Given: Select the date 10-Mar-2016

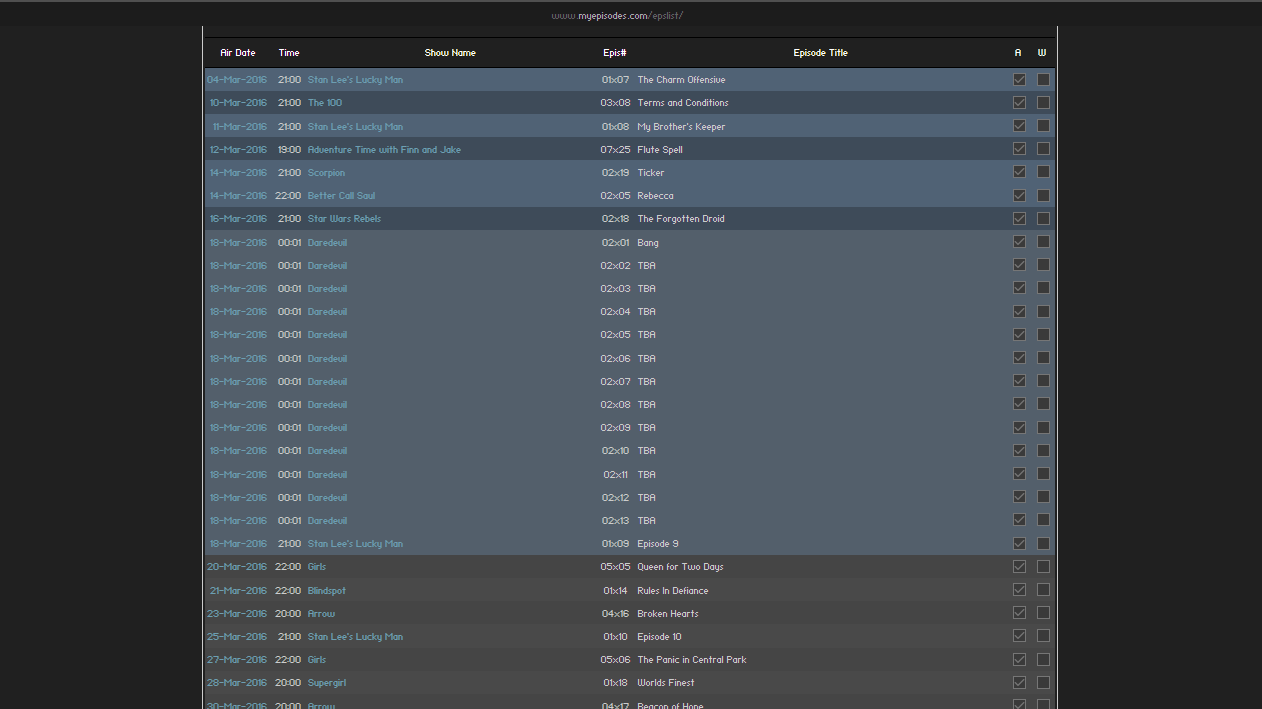Looking at the screenshot, I should point(238,103).
